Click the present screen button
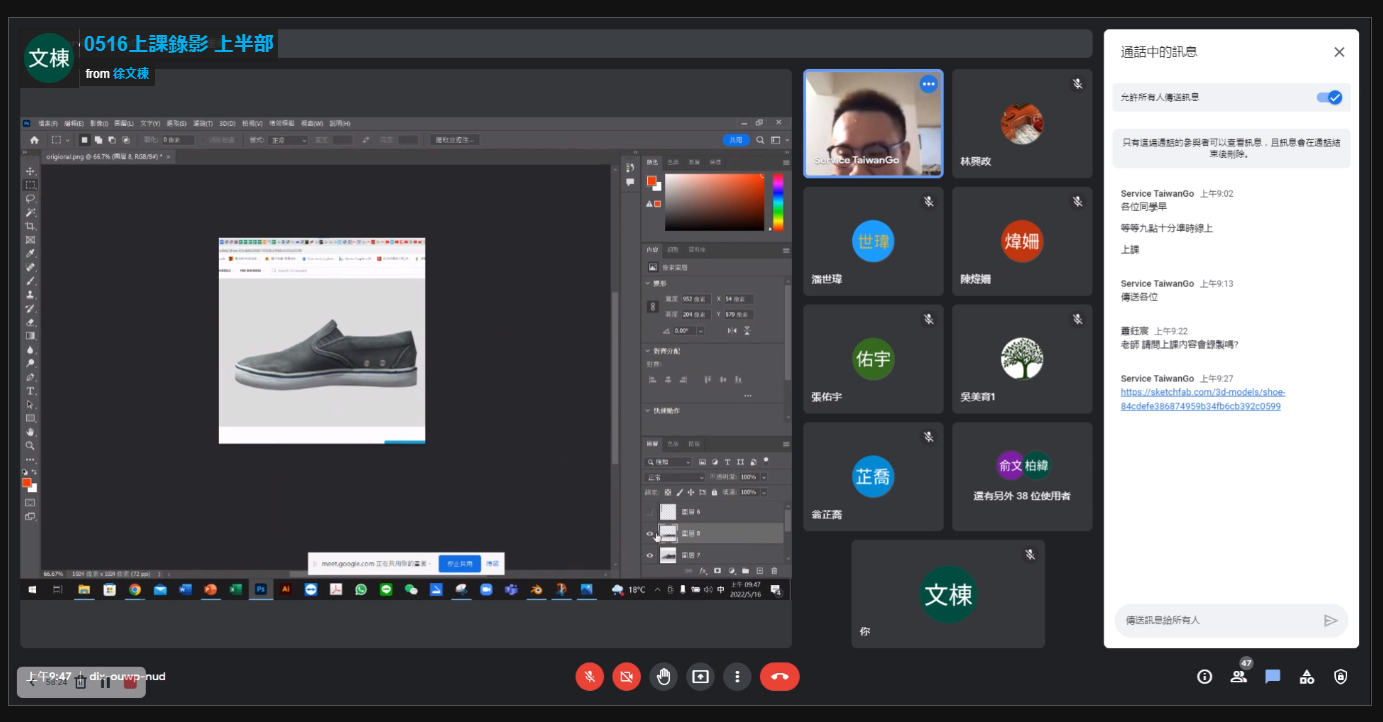1383x722 pixels. pyautogui.click(x=700, y=677)
